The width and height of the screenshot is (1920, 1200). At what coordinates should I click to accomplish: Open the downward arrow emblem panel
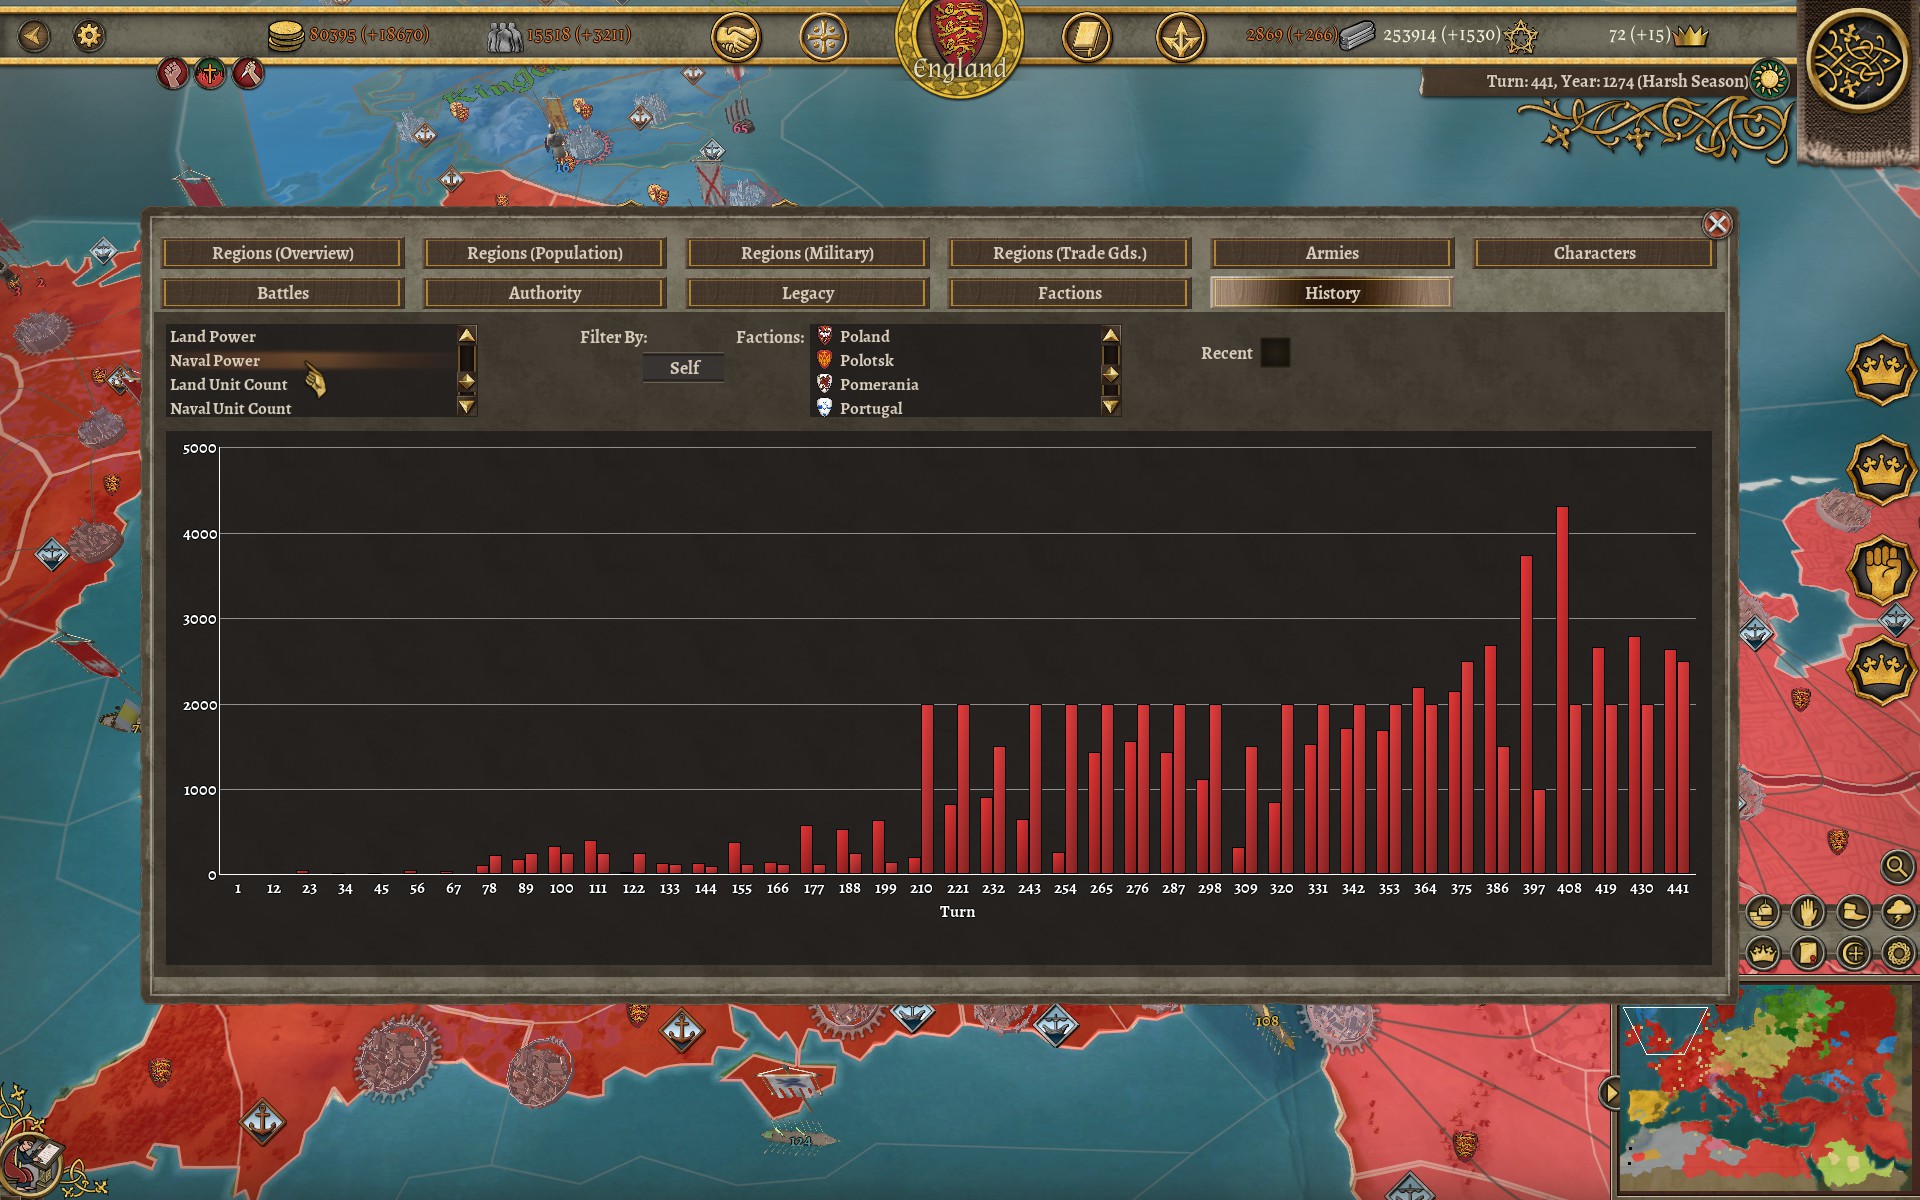1180,38
